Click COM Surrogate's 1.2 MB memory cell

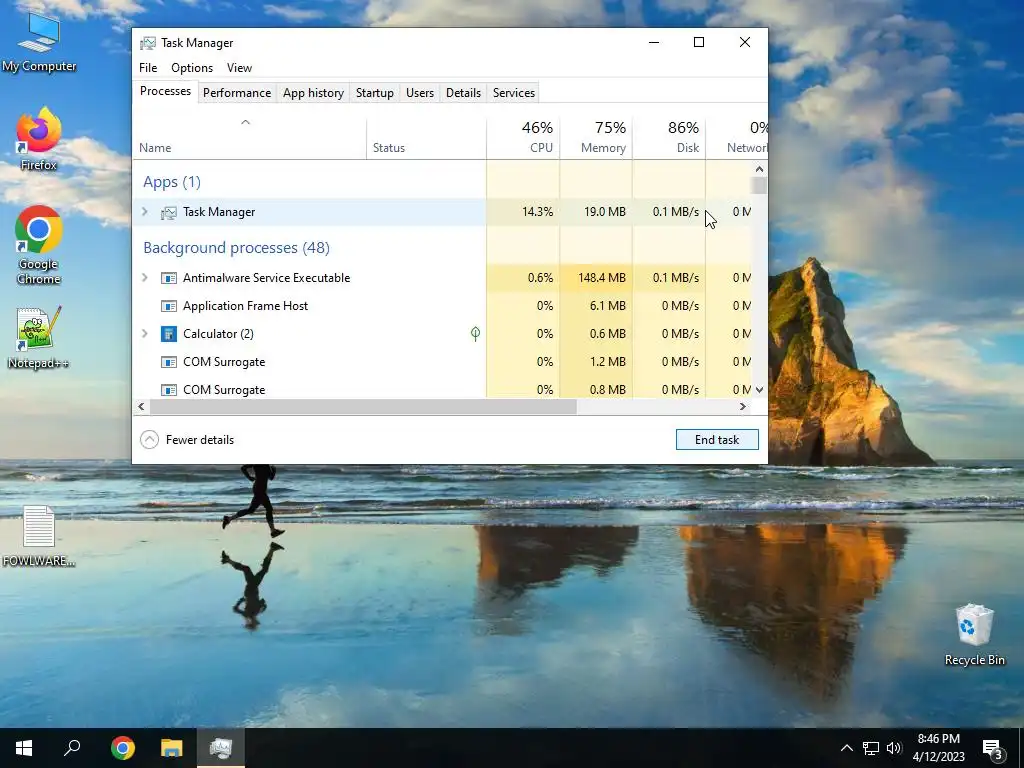click(596, 362)
